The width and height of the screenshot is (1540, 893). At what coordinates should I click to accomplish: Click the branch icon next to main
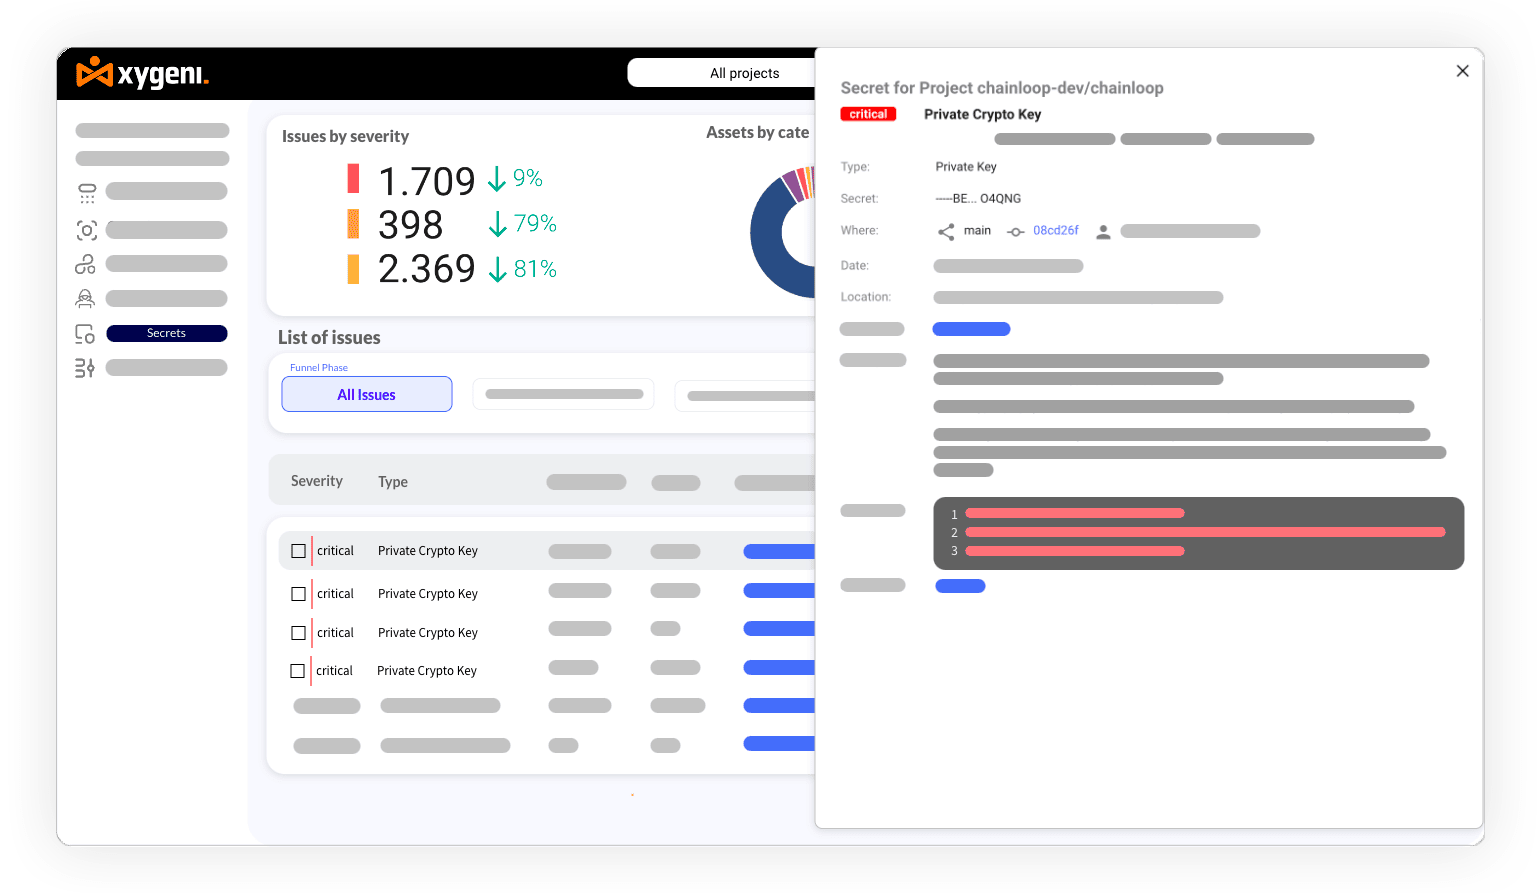[x=946, y=231]
